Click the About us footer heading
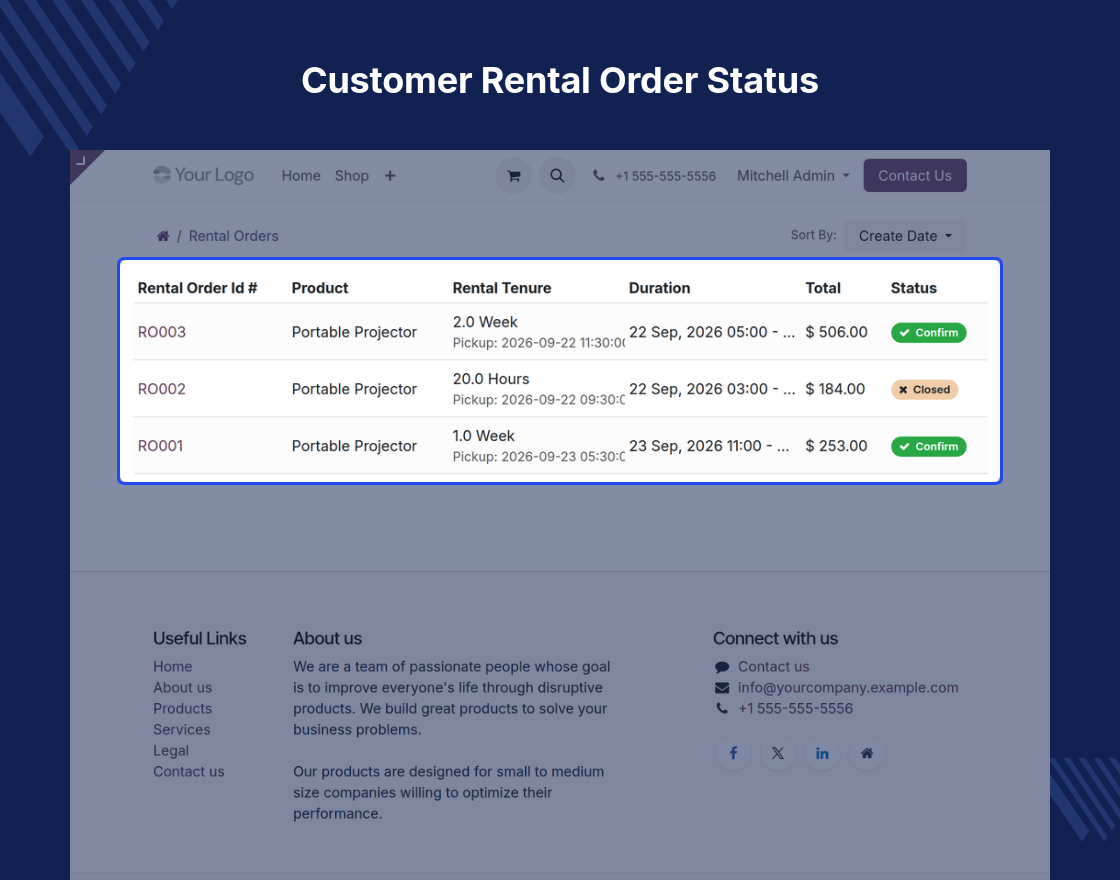 pos(327,639)
